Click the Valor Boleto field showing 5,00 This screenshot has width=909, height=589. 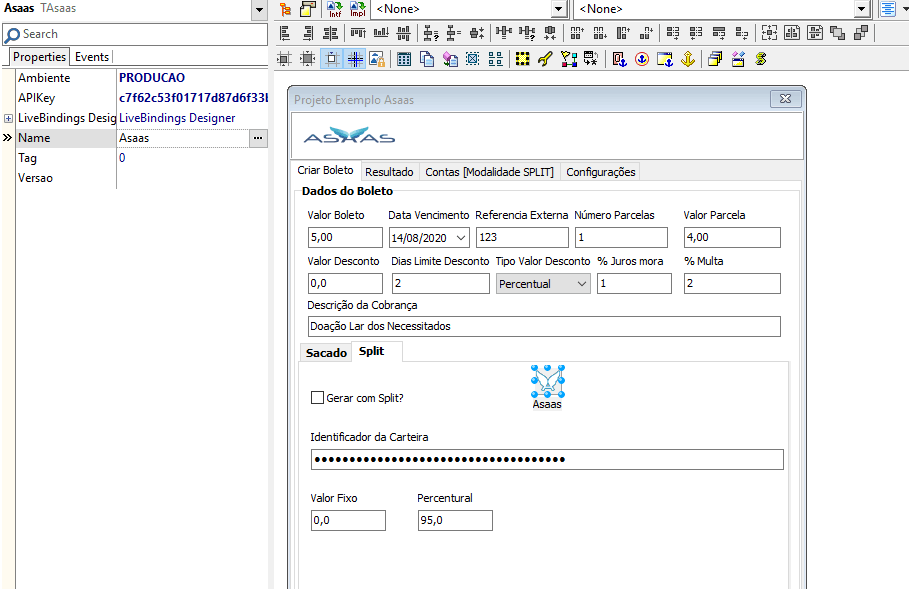click(345, 238)
